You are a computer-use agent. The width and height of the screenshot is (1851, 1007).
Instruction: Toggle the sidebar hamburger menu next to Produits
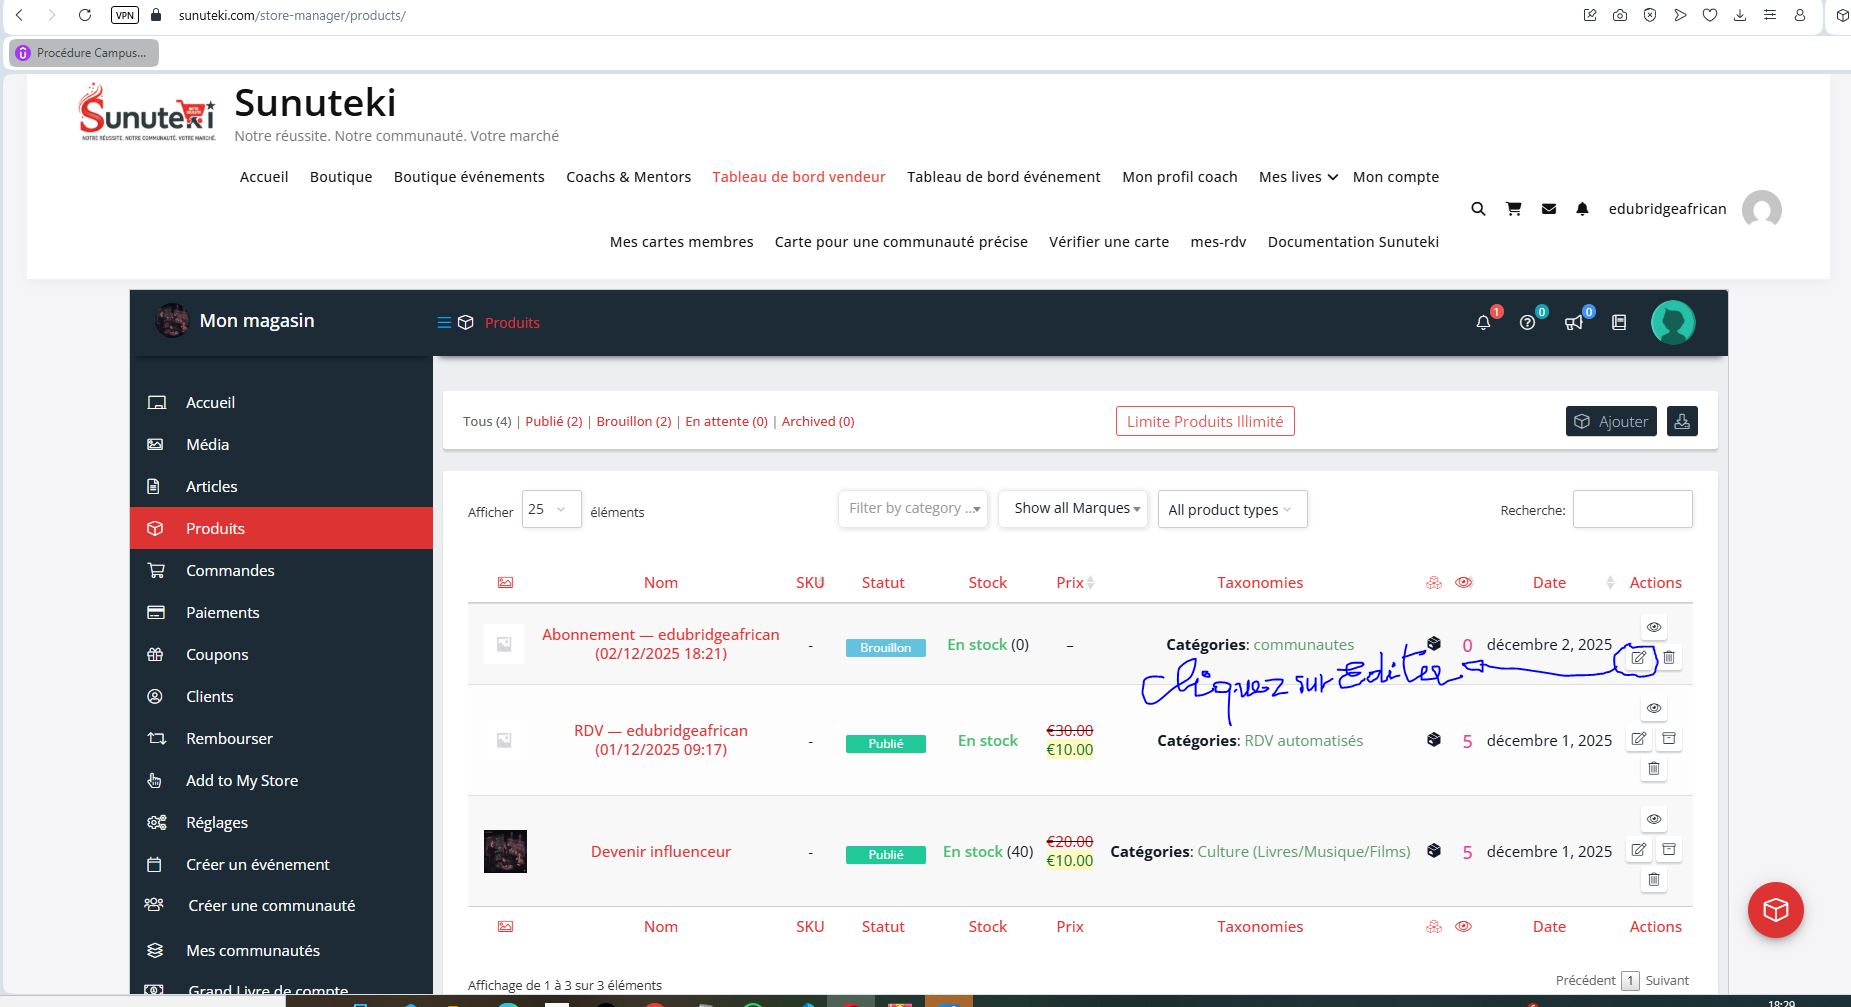tap(444, 322)
